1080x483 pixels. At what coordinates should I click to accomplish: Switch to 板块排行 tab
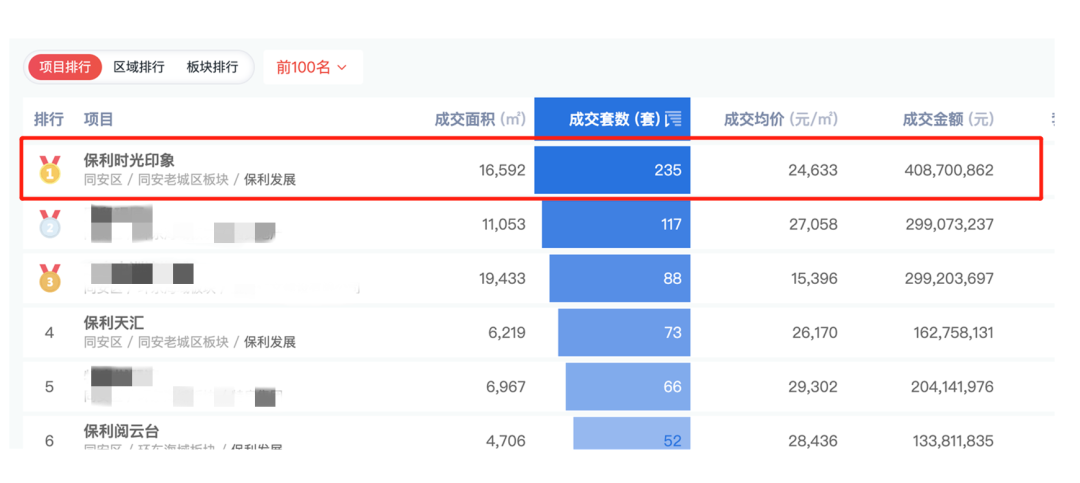[x=212, y=67]
